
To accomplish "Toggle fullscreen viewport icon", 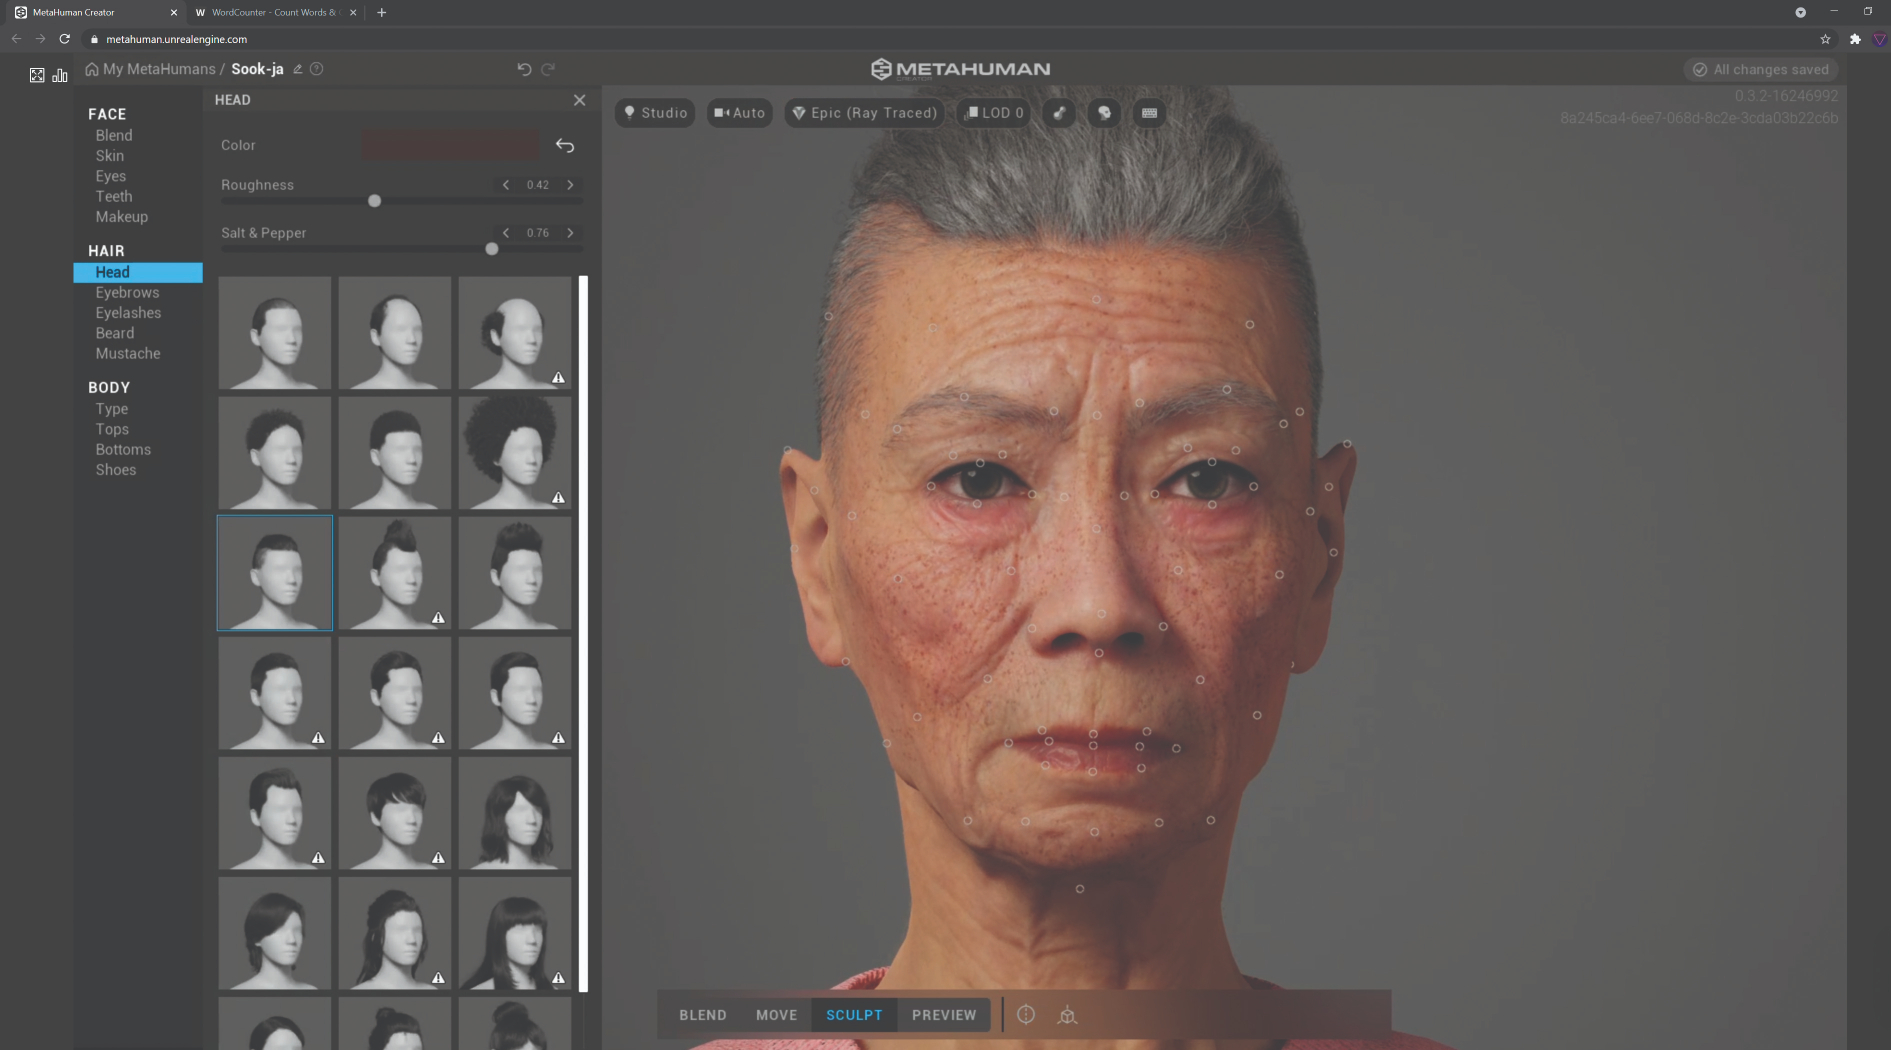I will point(37,75).
